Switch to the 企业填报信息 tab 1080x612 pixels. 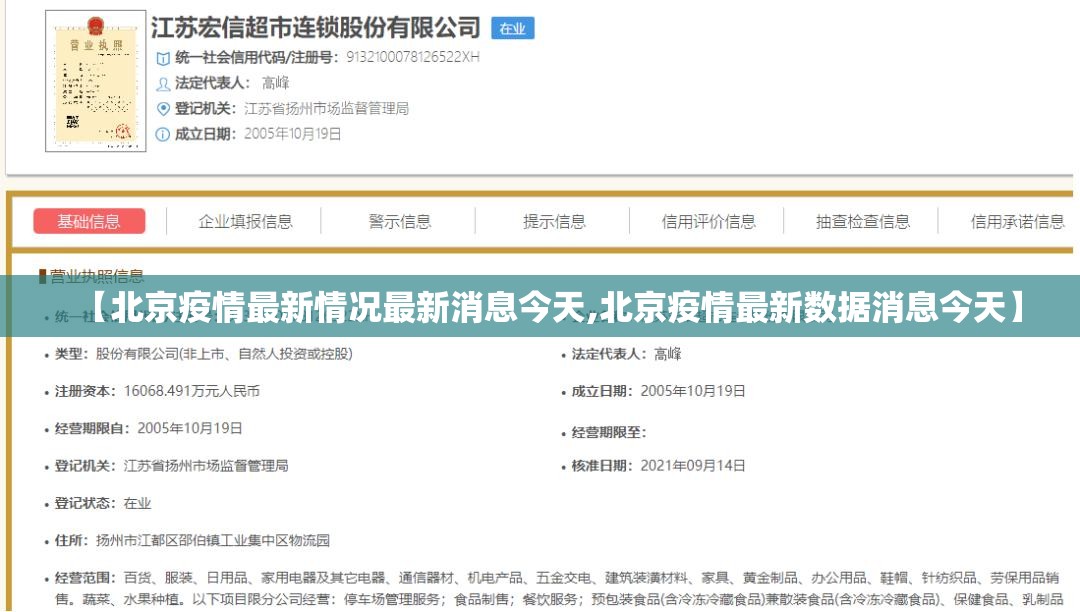coord(245,221)
